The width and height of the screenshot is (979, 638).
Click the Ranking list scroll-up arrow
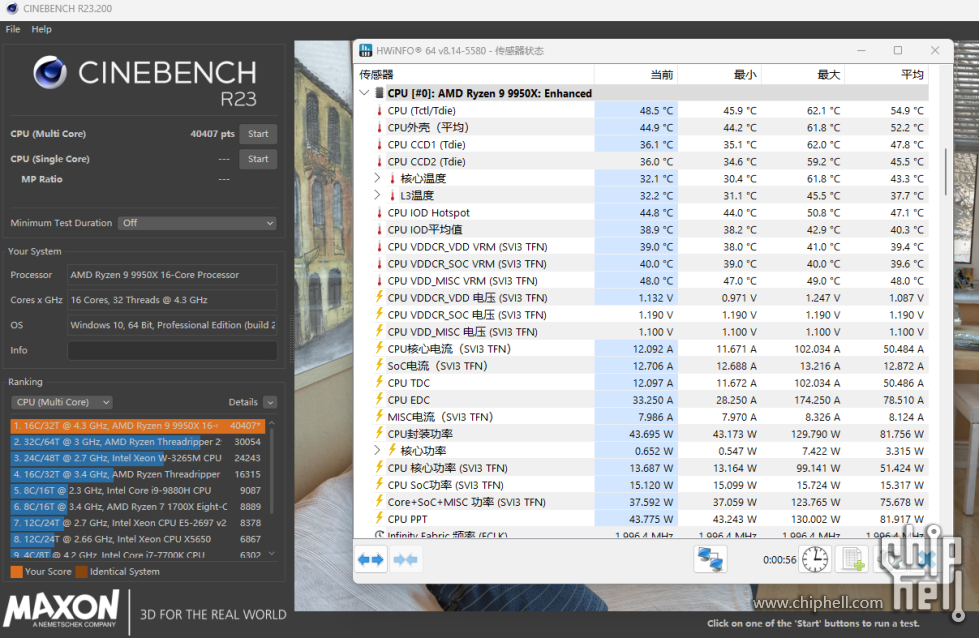tap(272, 423)
